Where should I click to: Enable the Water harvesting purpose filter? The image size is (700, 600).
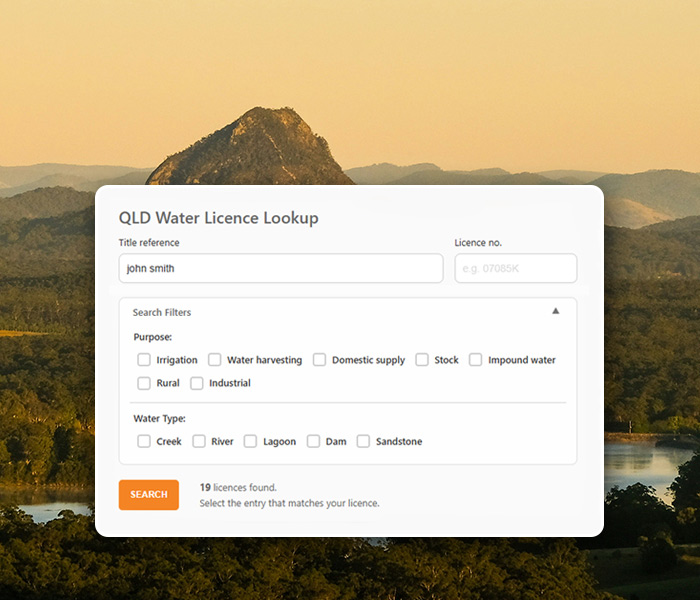215,360
